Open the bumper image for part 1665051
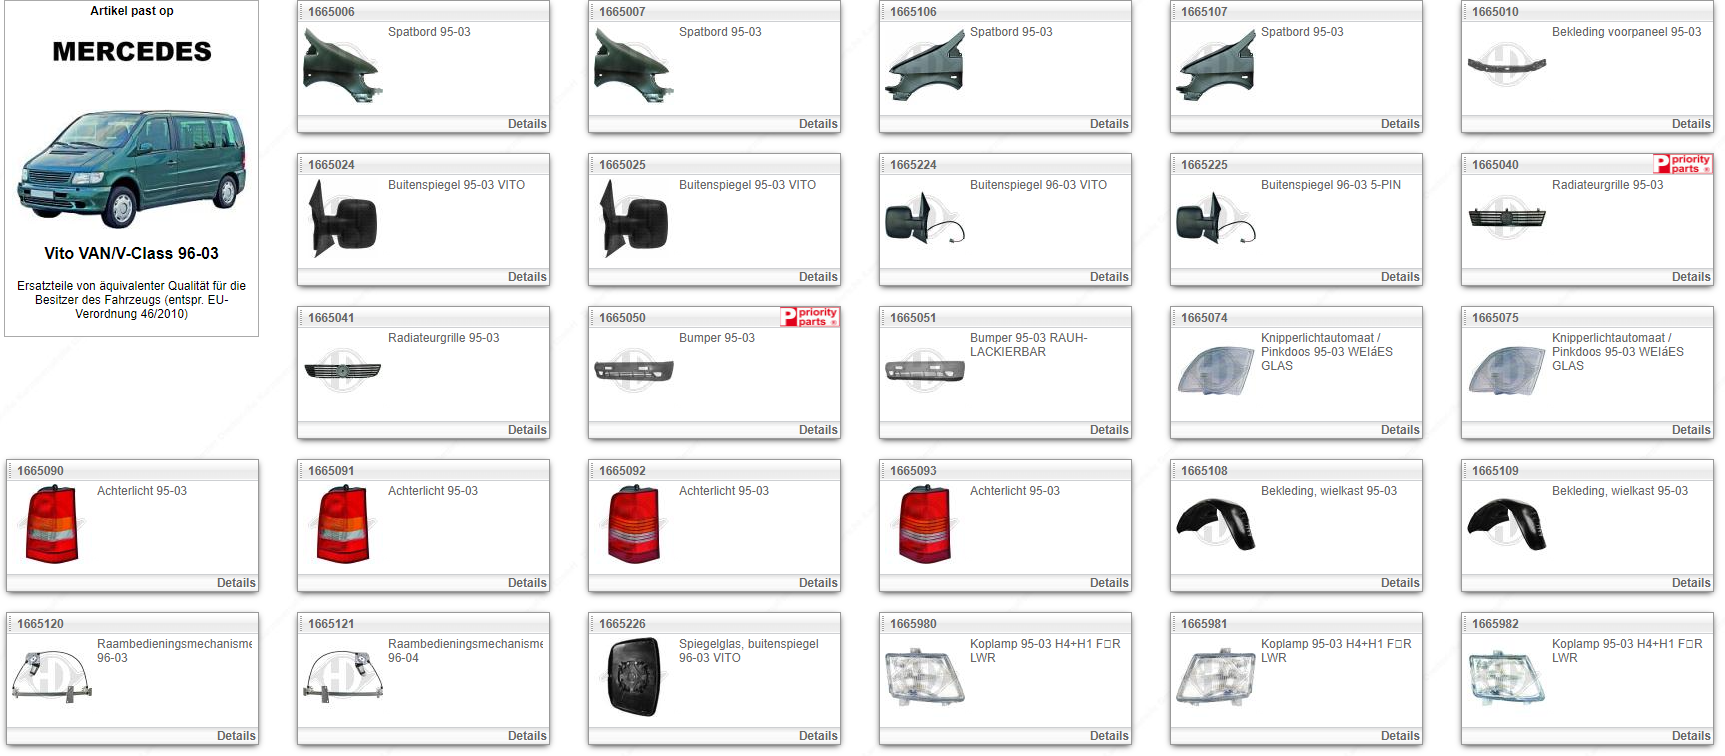 pos(924,371)
